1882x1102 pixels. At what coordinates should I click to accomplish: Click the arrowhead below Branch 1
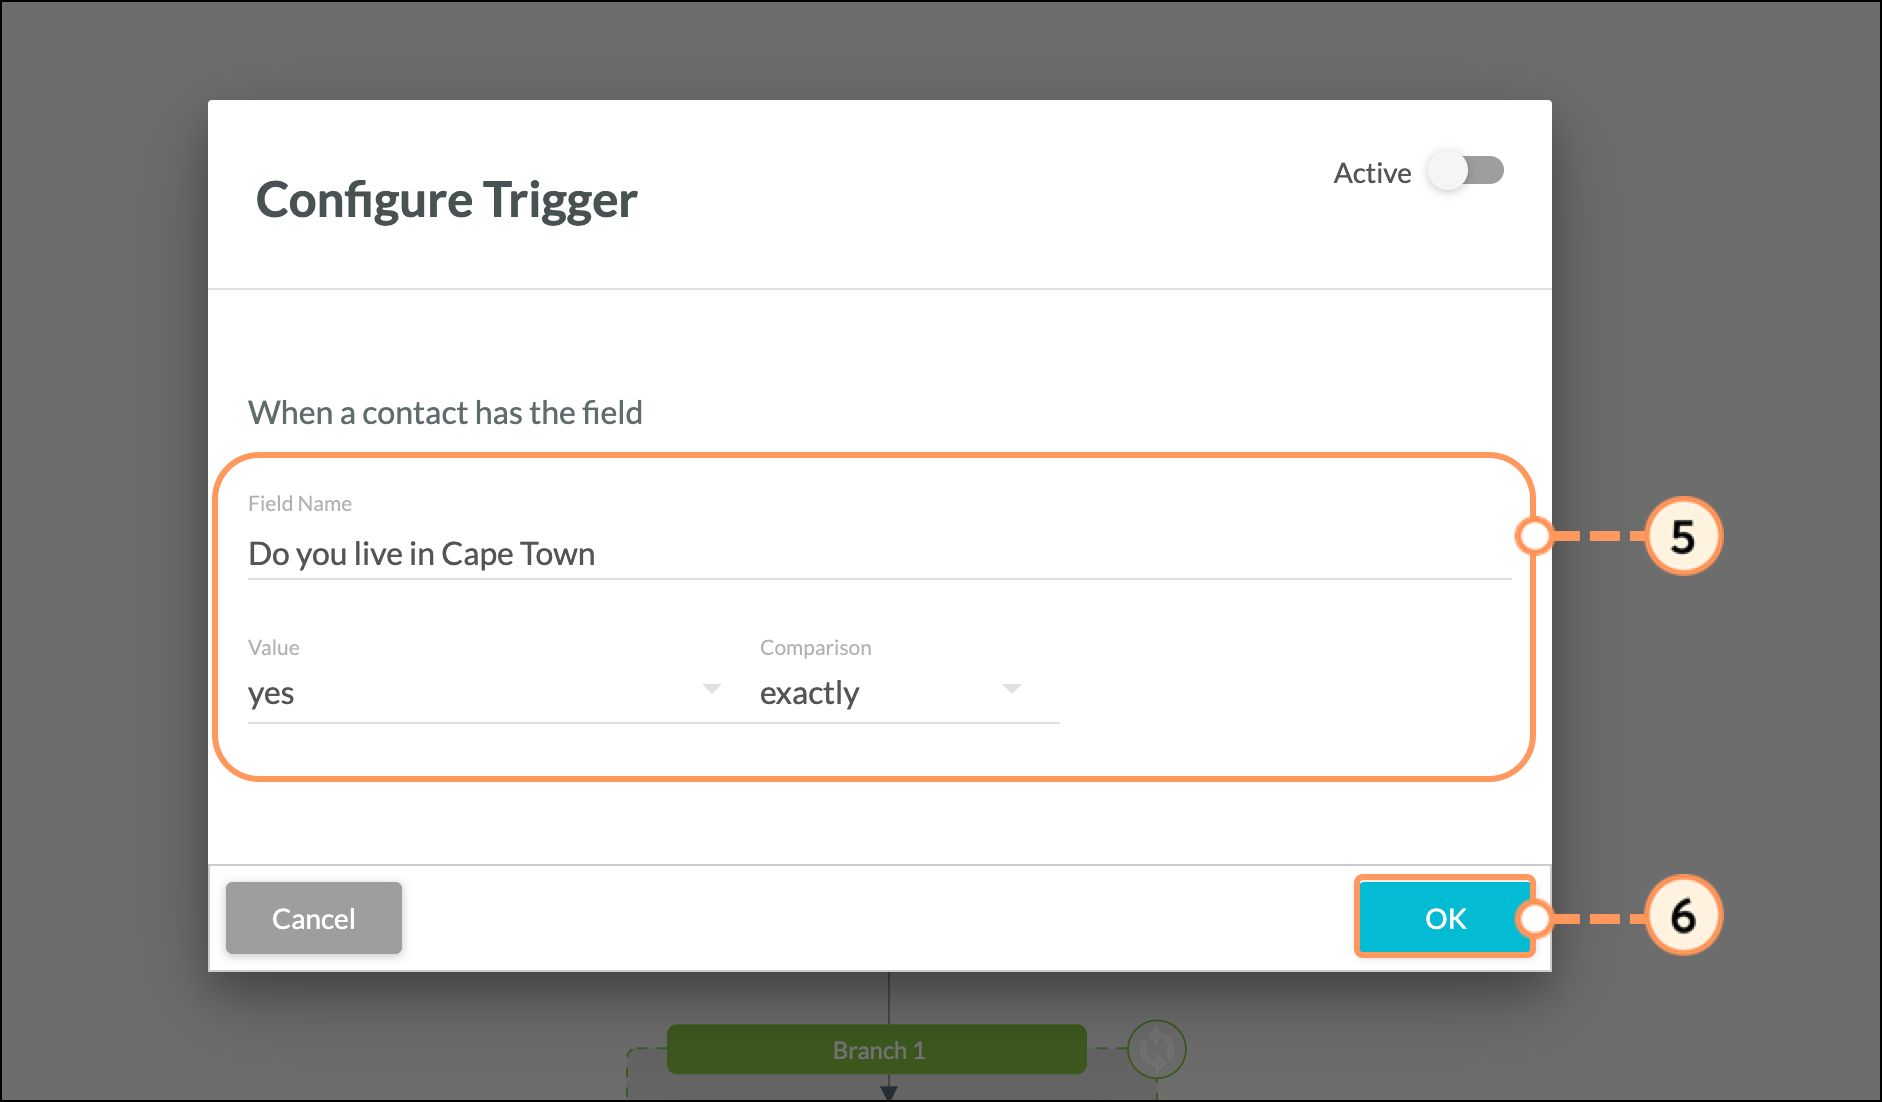tap(888, 1093)
